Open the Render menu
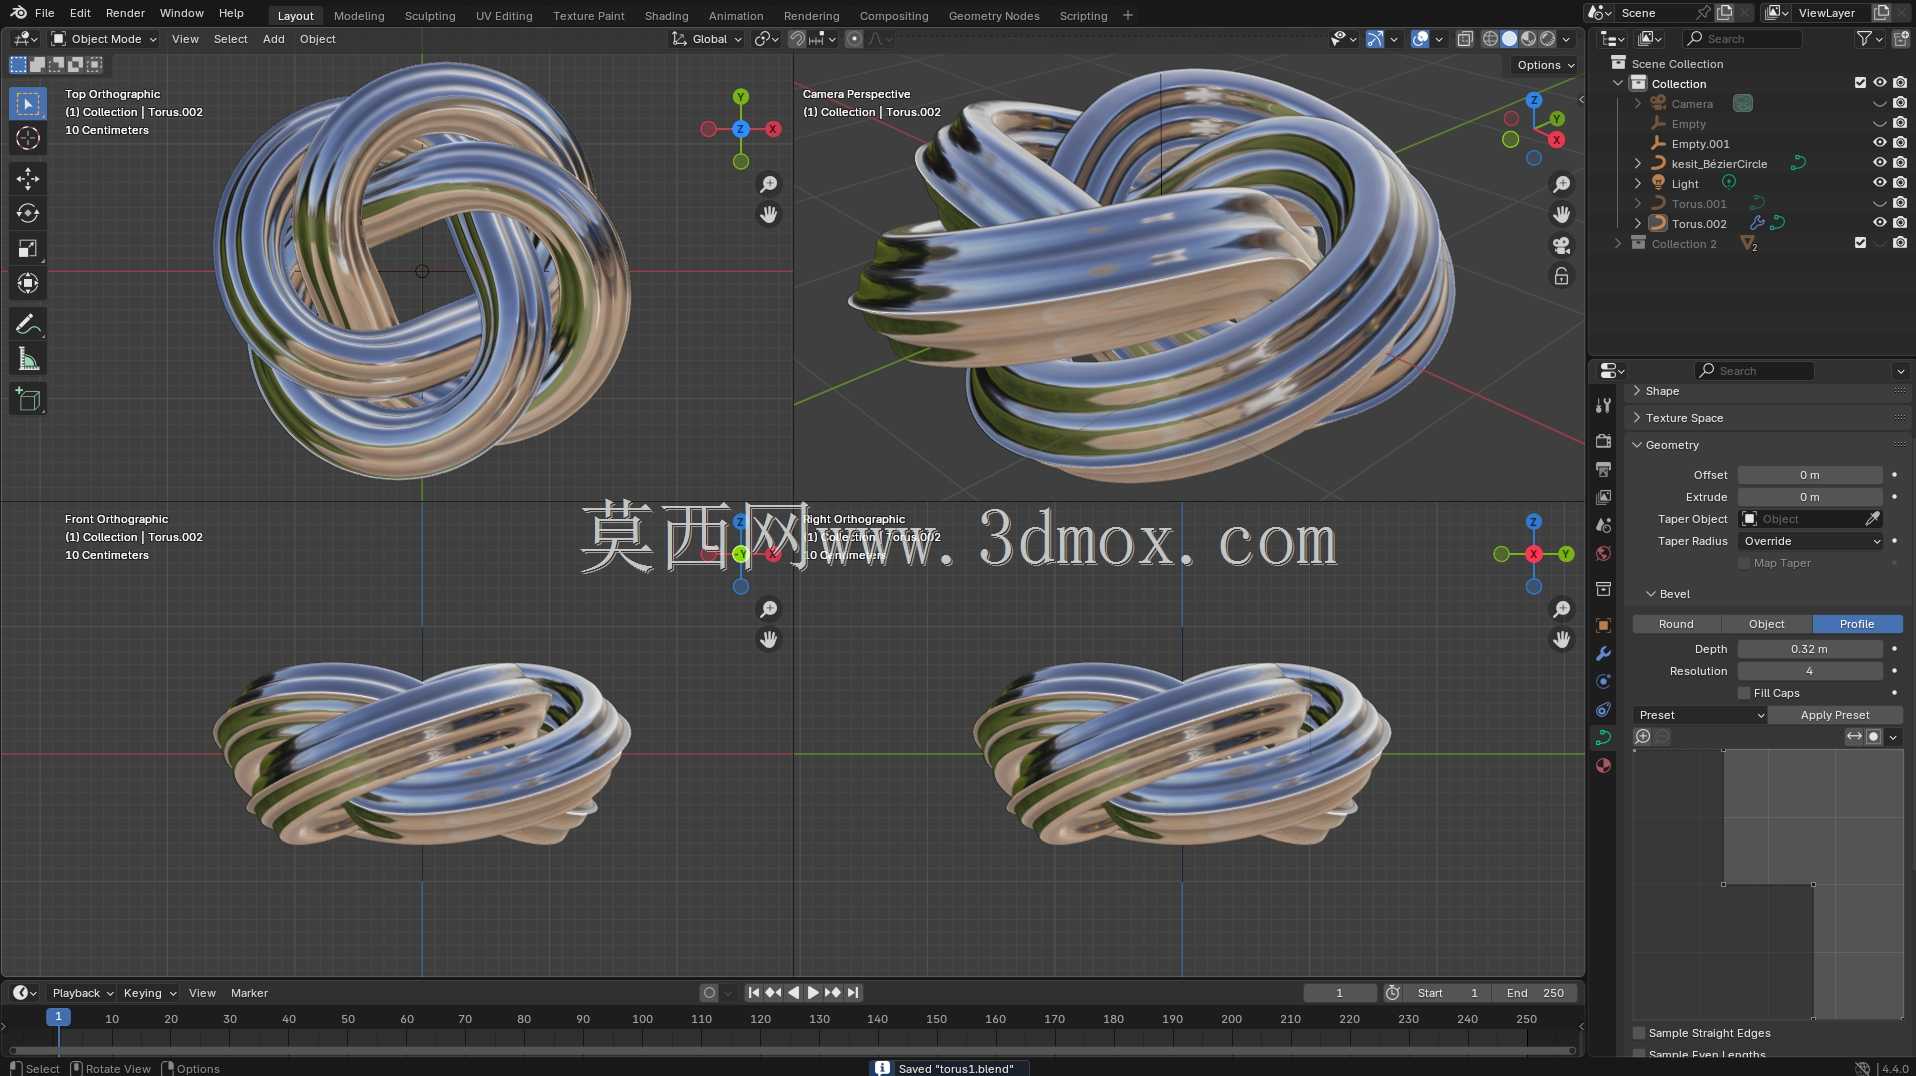 pyautogui.click(x=125, y=13)
